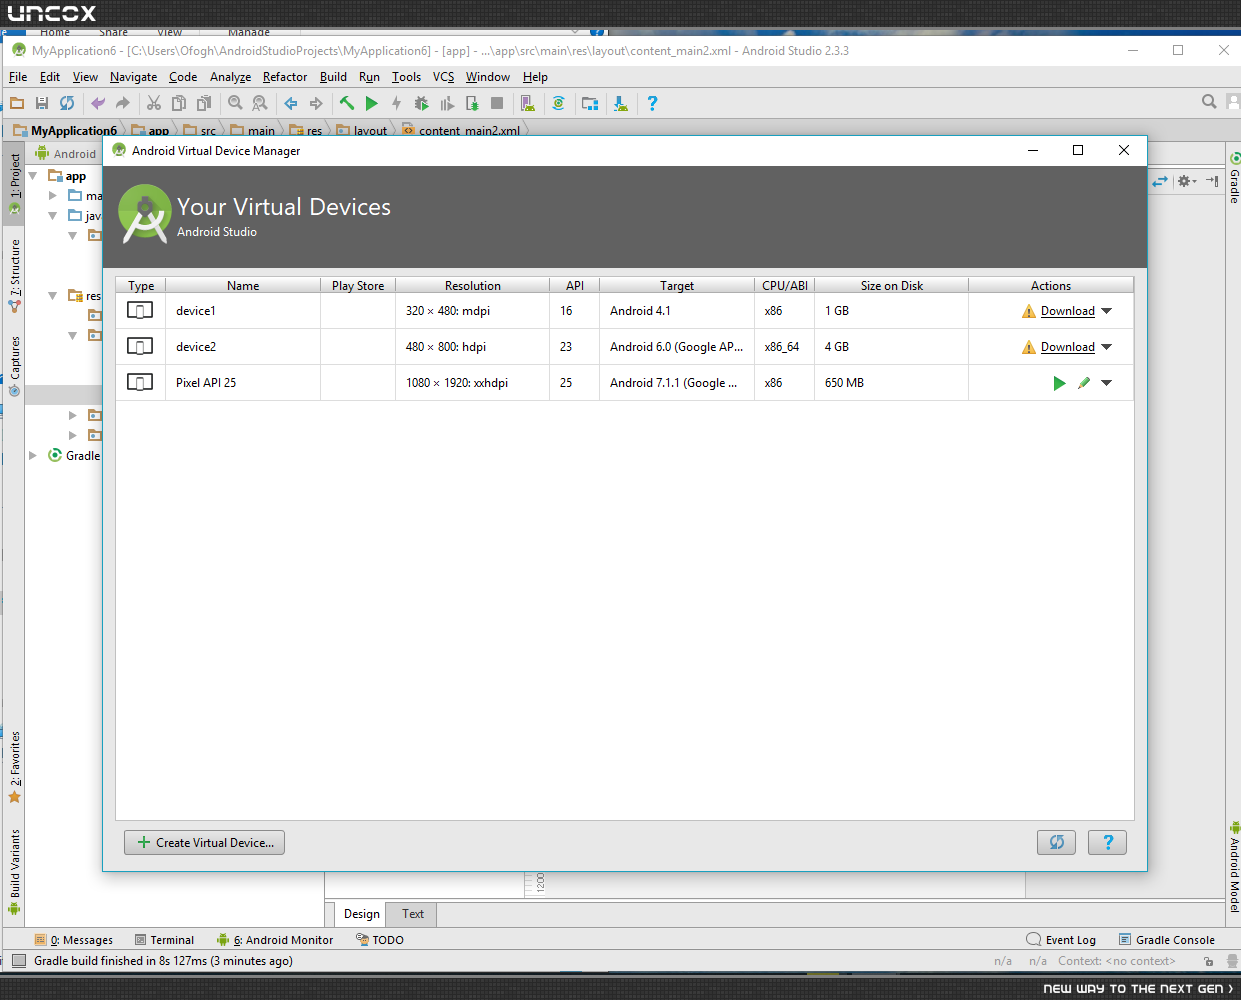This screenshot has height=1000, width=1241.
Task: Open the Messages tool window
Action: pyautogui.click(x=74, y=940)
